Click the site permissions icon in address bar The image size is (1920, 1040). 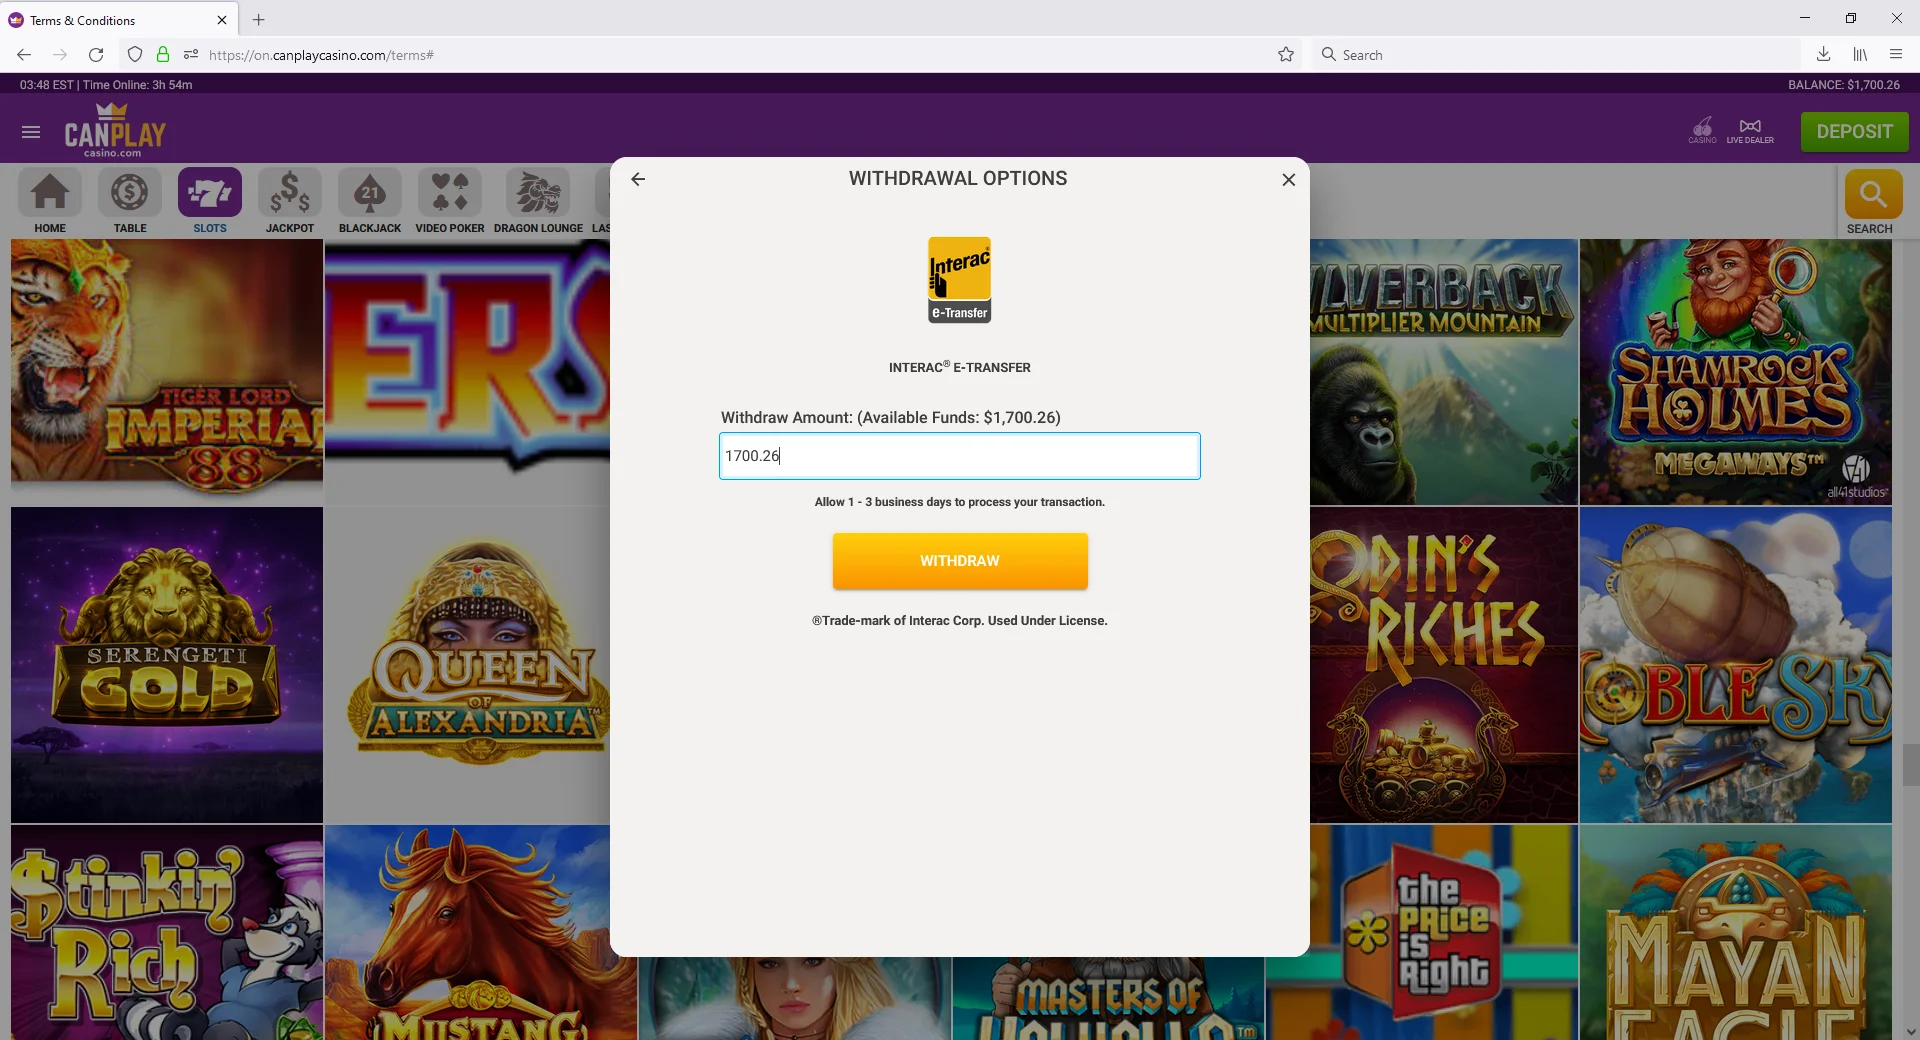point(191,55)
